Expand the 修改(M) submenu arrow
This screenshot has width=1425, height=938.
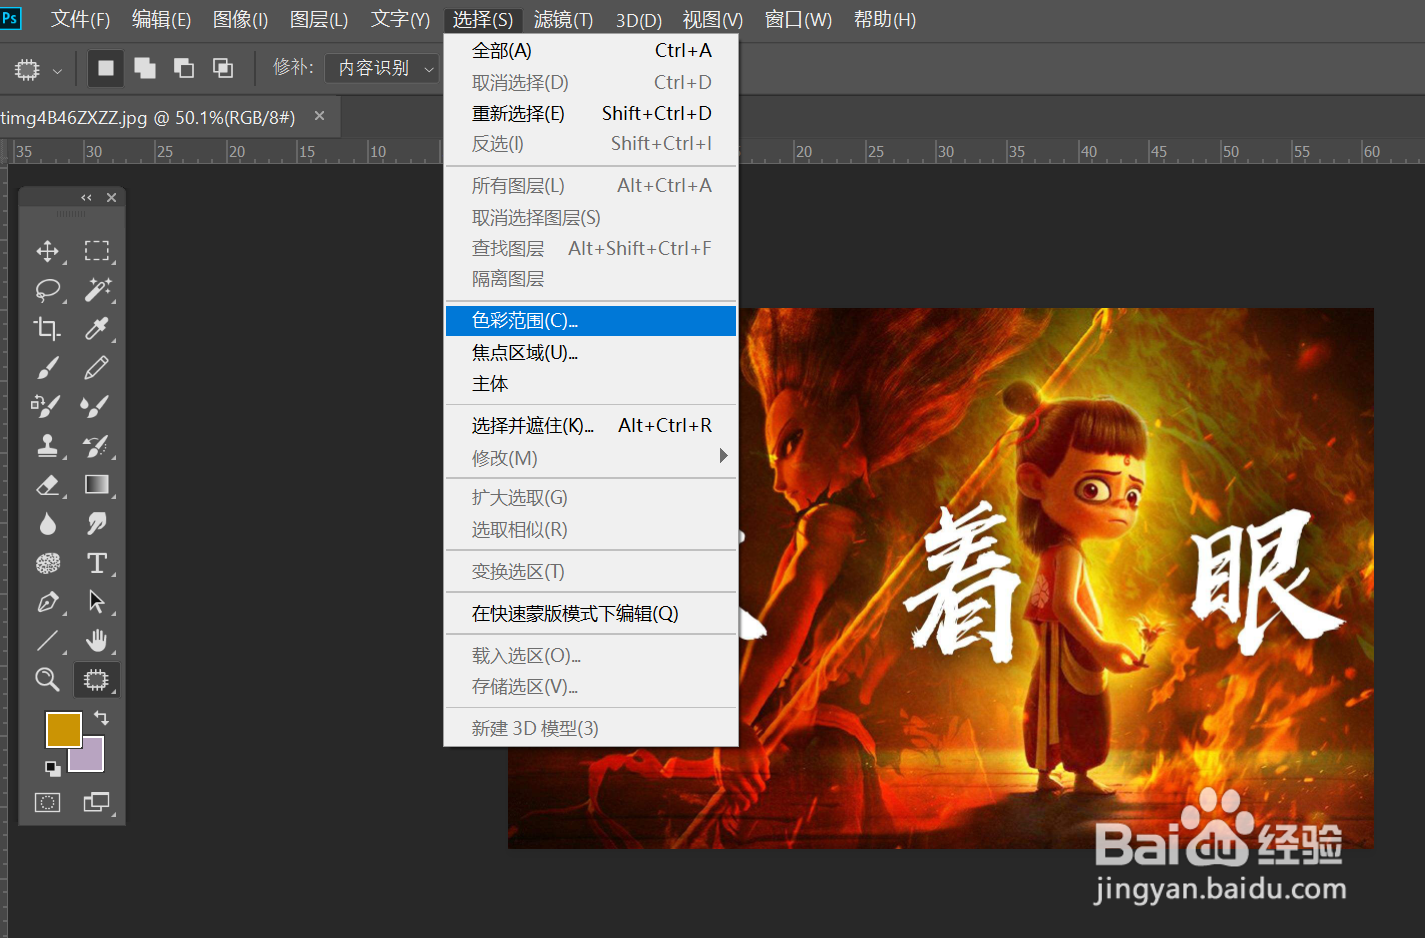(723, 456)
